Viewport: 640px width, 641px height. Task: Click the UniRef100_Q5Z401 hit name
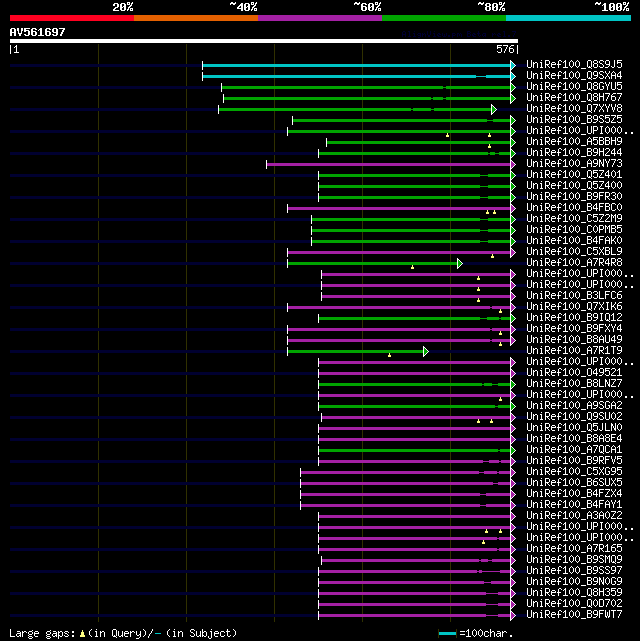click(574, 175)
